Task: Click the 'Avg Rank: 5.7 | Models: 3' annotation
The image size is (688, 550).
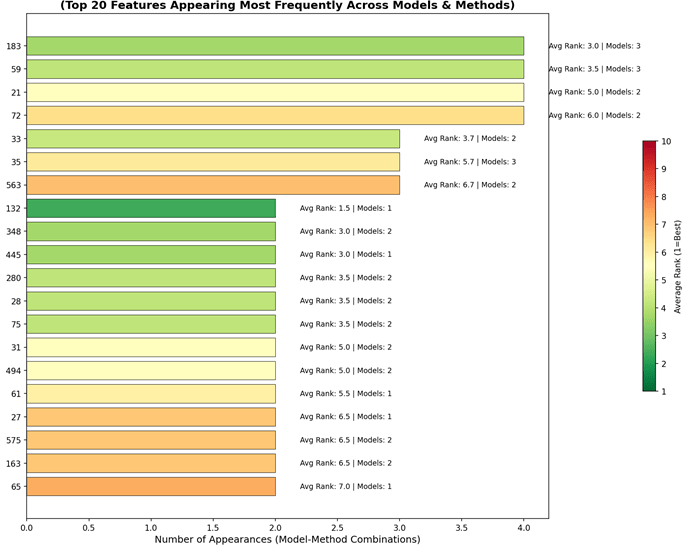Action: [469, 162]
